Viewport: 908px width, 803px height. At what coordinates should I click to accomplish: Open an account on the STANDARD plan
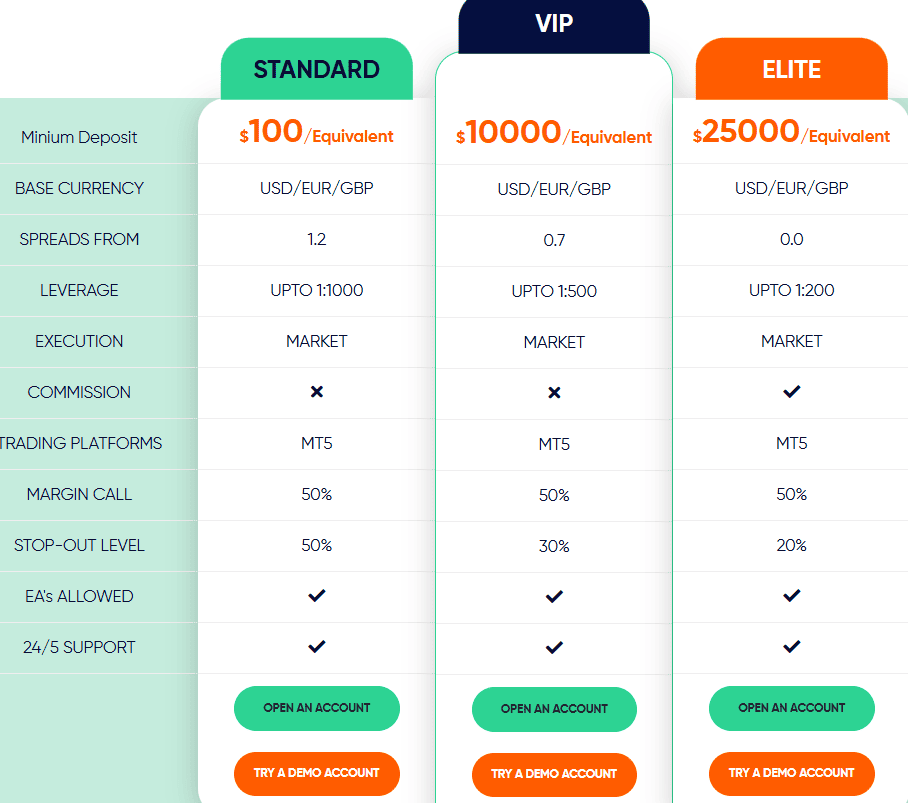tap(316, 708)
